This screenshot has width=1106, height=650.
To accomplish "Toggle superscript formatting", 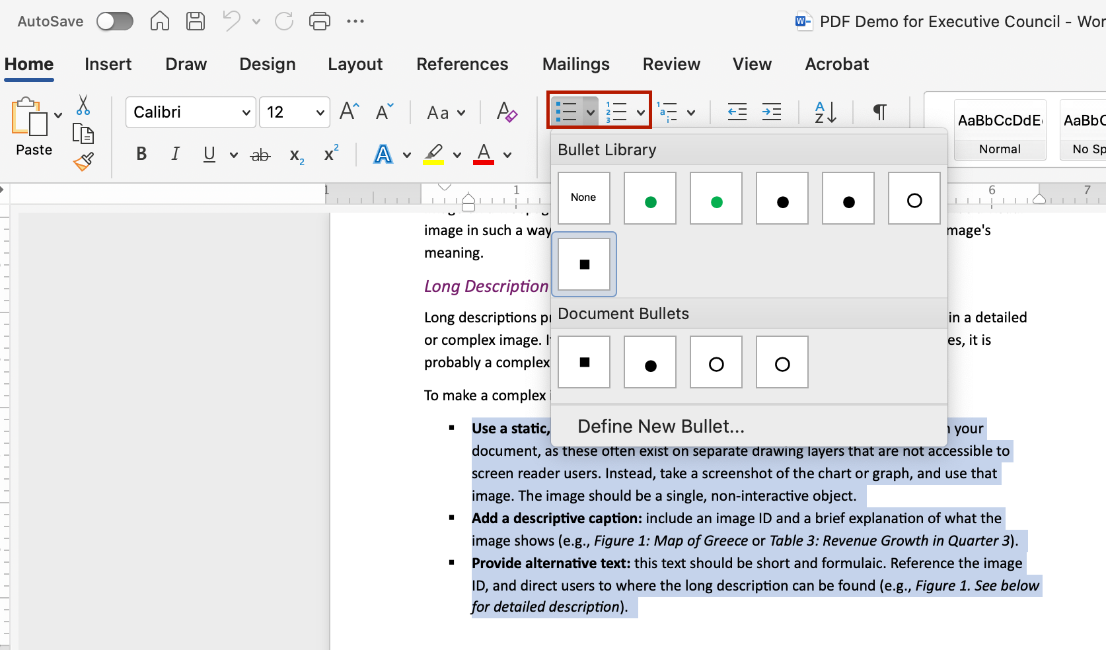I will tap(330, 154).
